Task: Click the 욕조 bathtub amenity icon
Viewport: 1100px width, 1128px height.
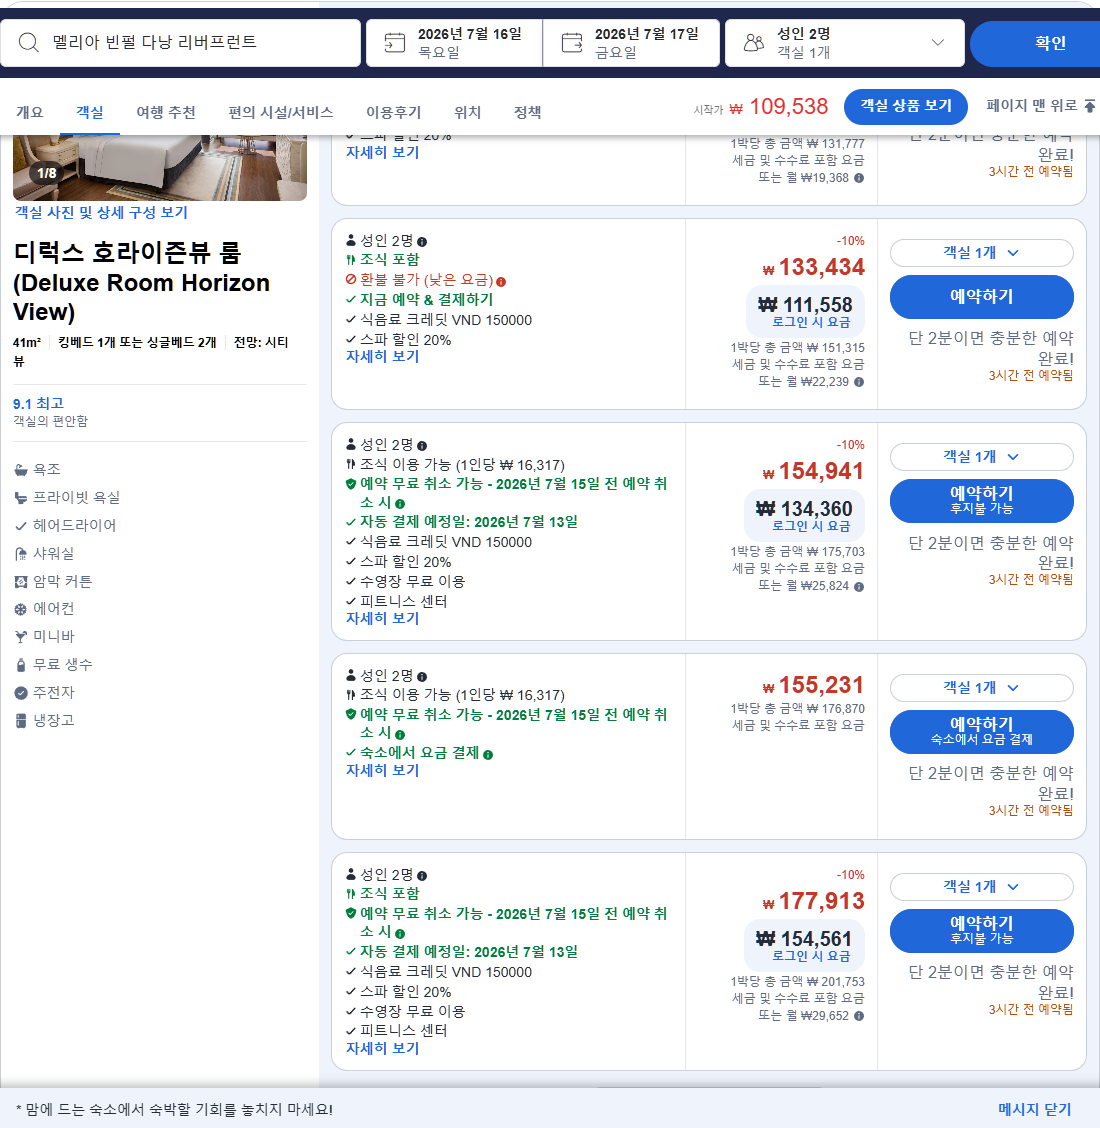Action: (x=21, y=470)
